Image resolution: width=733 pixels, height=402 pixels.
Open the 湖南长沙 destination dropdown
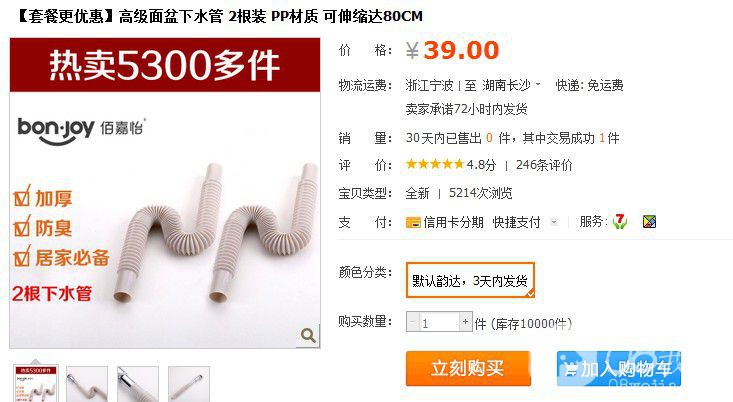coord(511,86)
